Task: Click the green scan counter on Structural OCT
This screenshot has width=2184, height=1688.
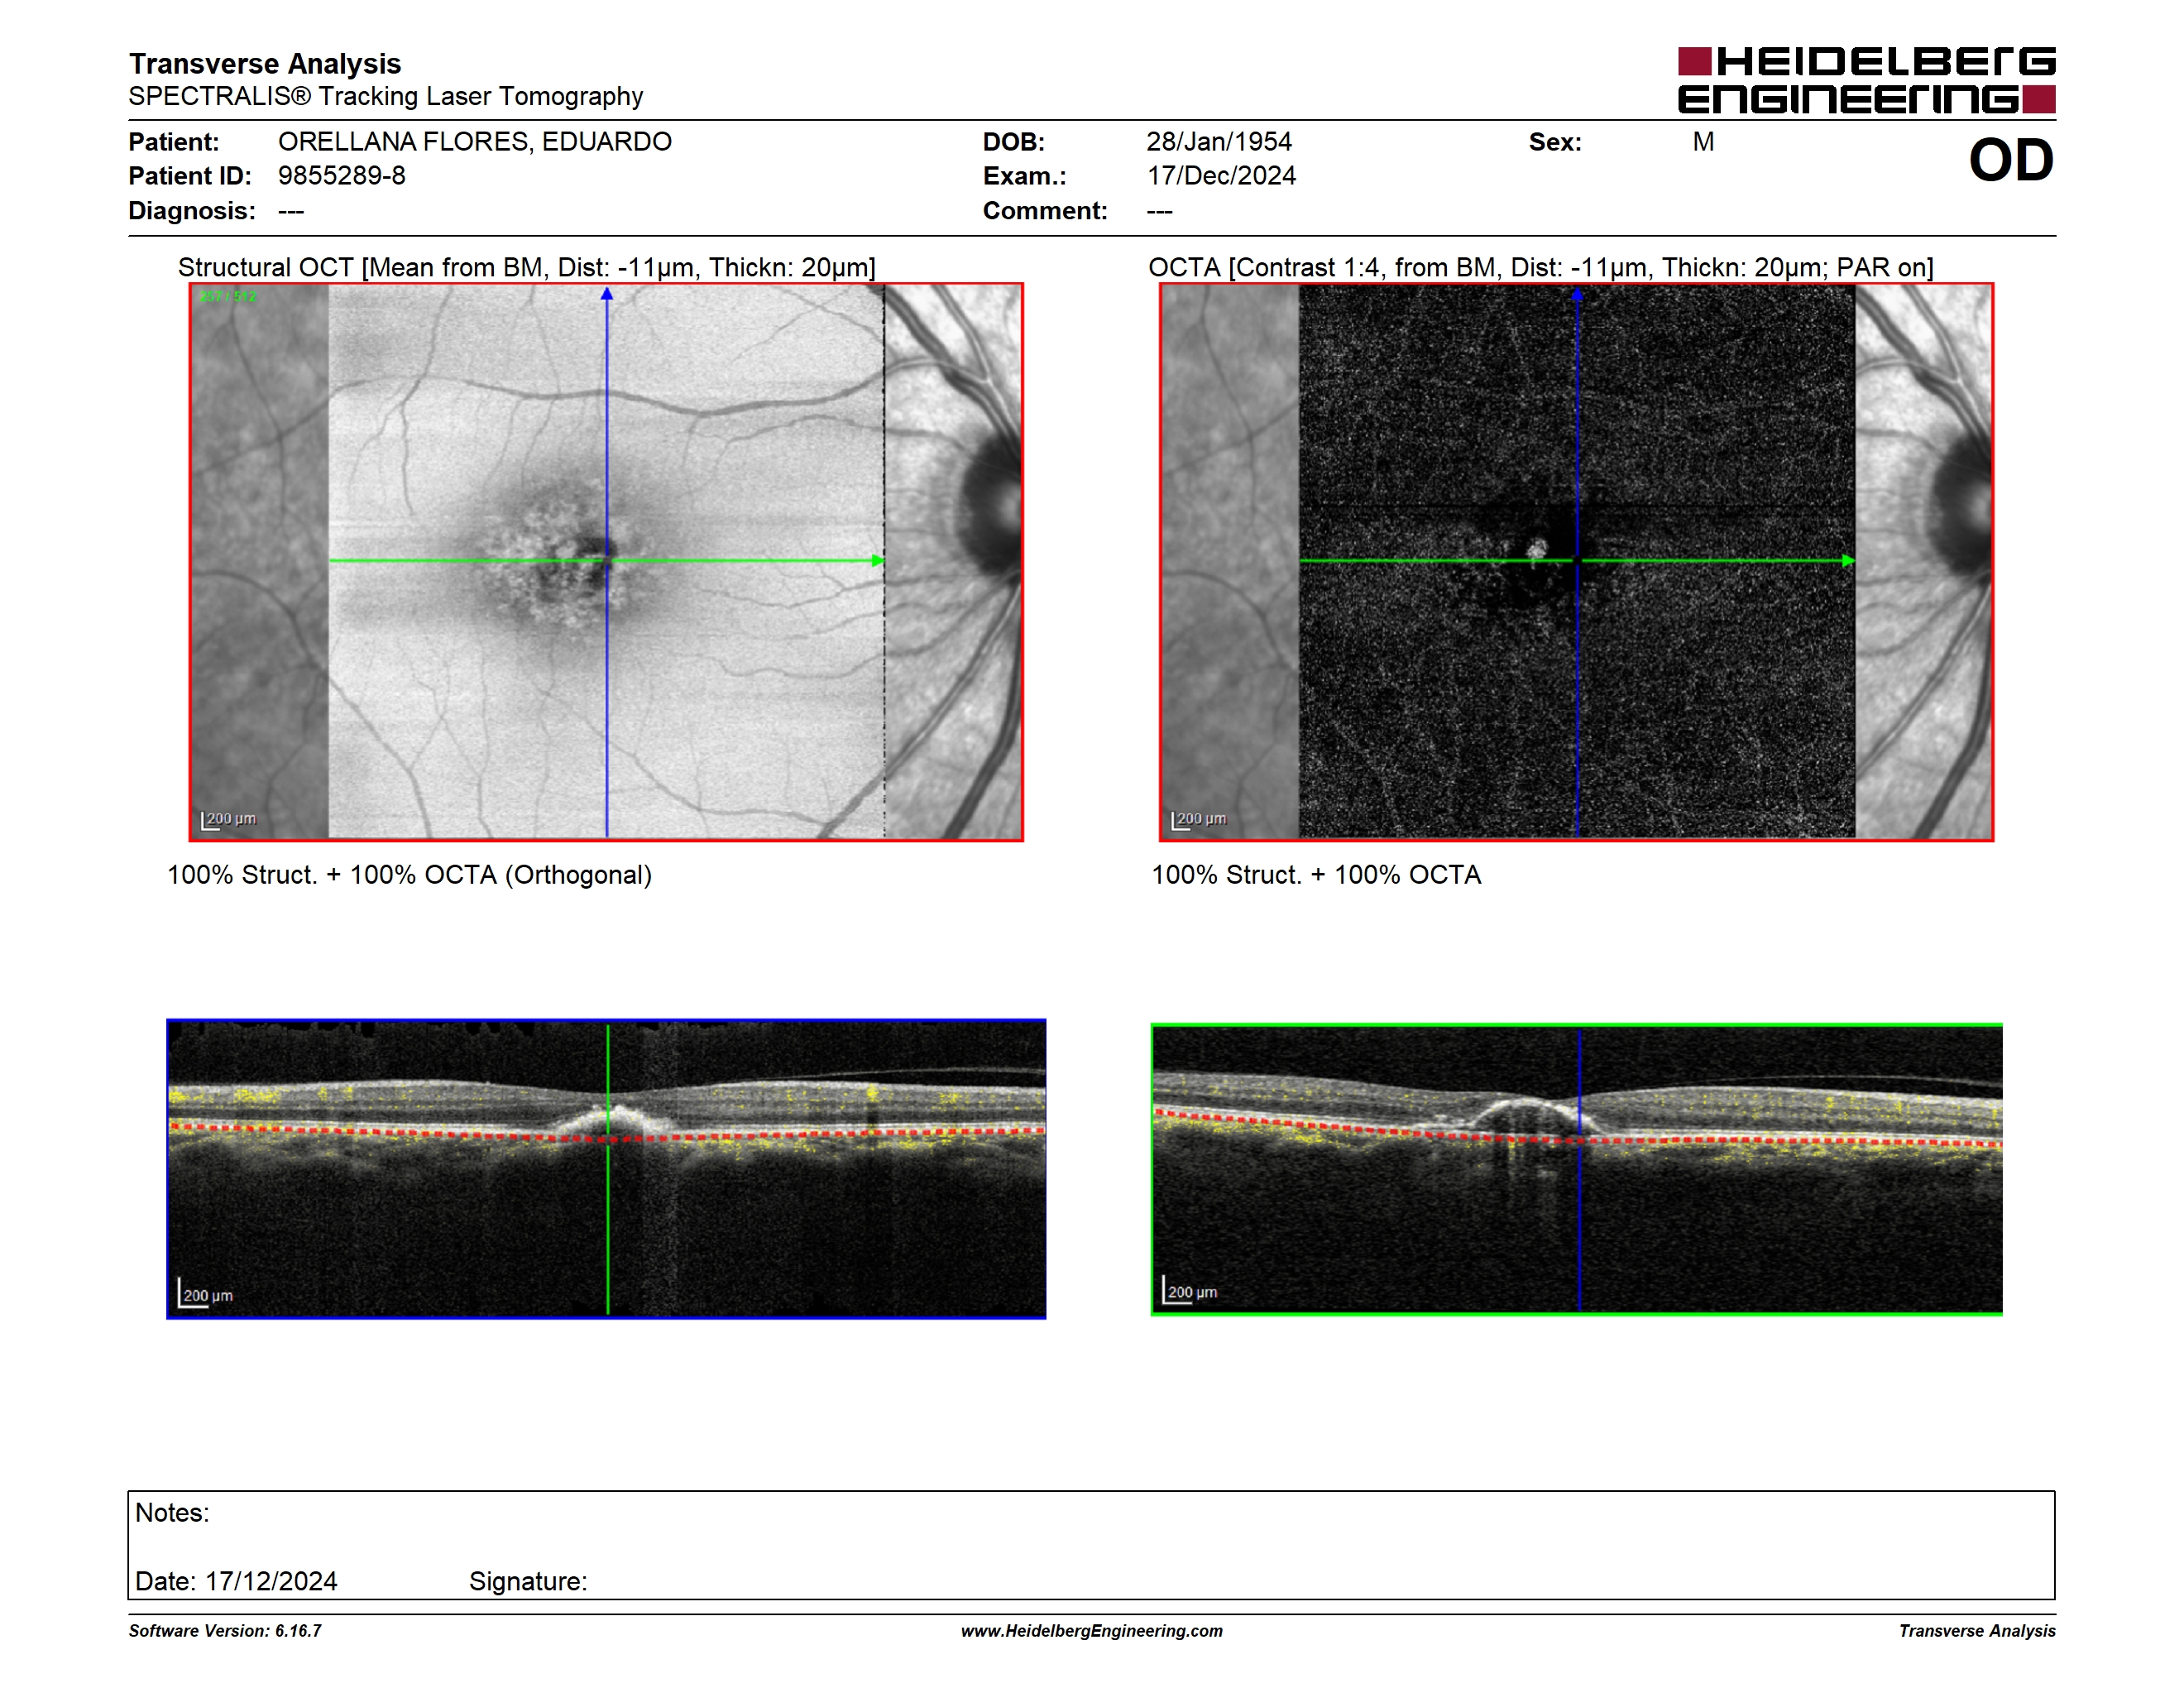Action: [227, 296]
